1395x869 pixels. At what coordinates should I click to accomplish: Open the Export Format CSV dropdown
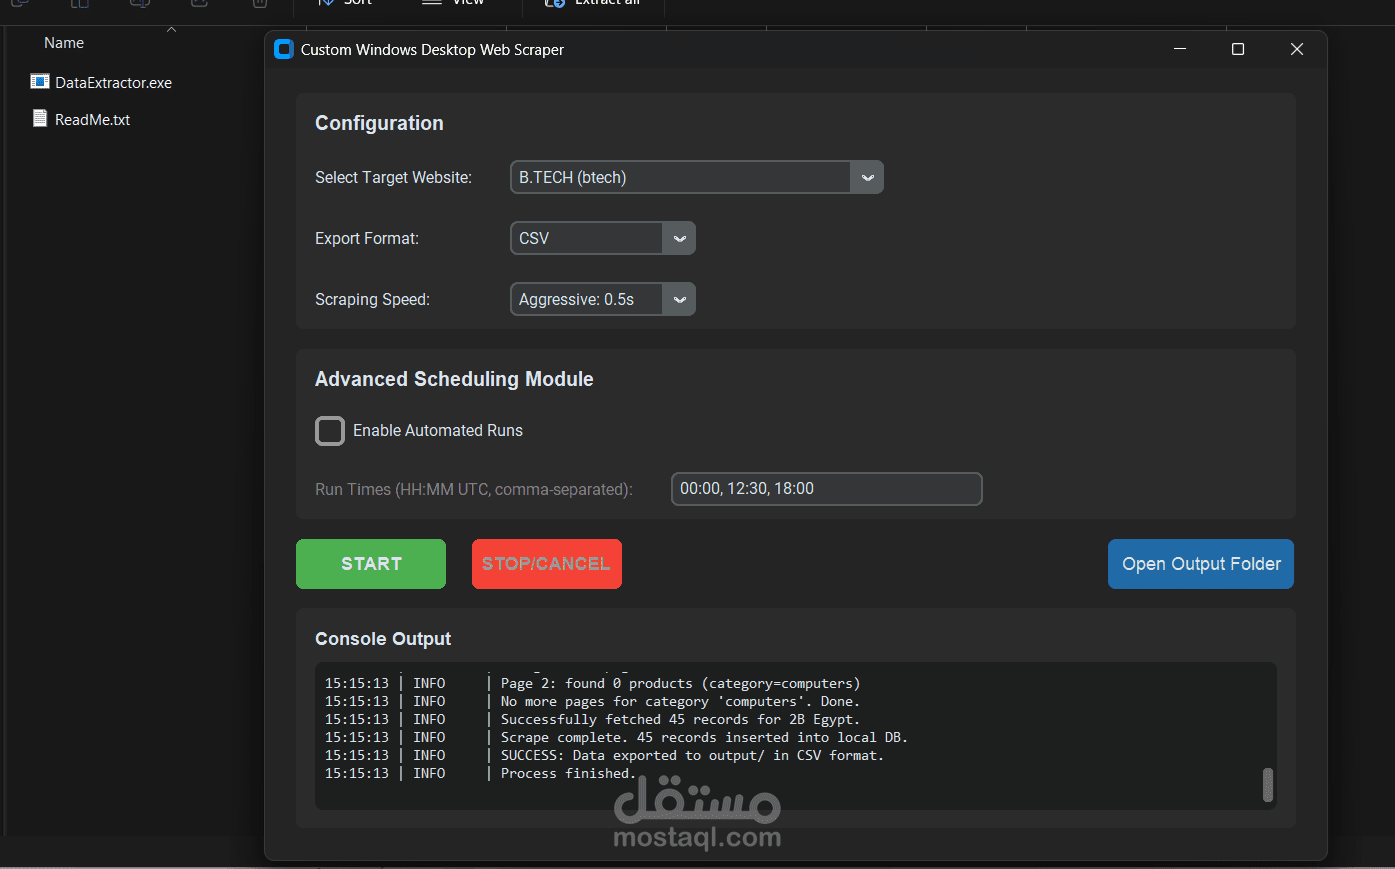pos(603,238)
